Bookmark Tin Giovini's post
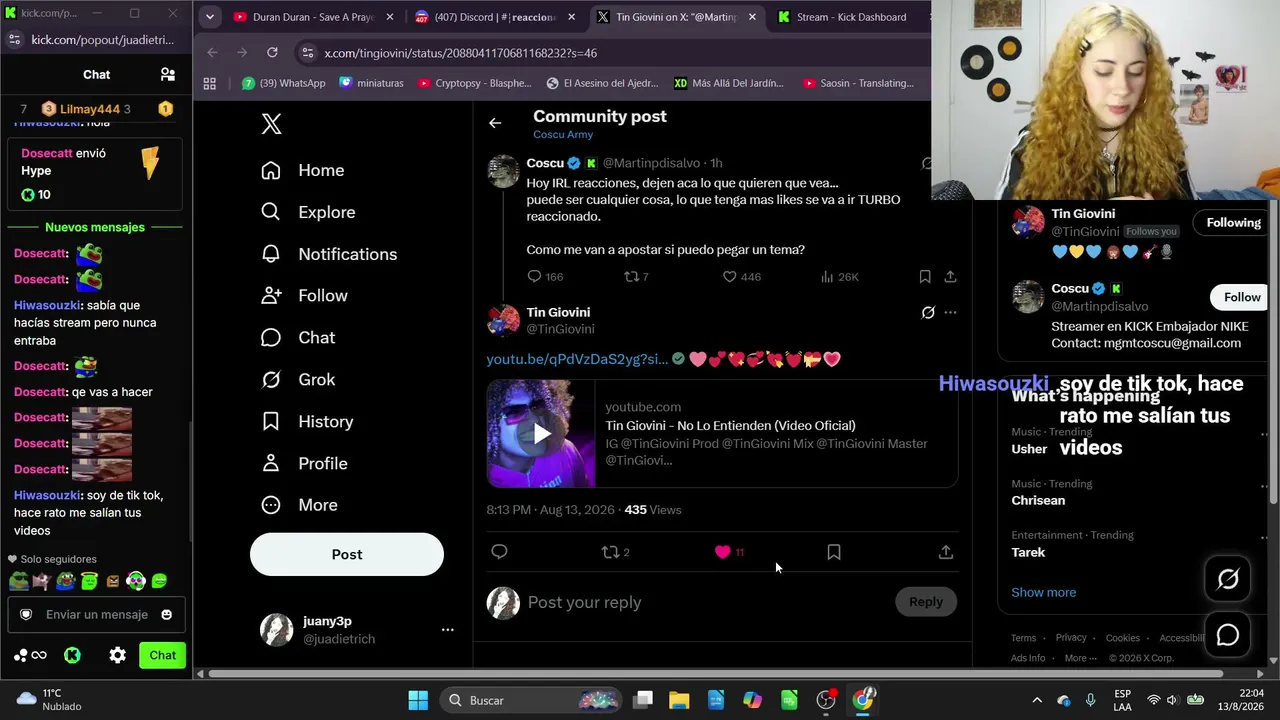 pyautogui.click(x=834, y=552)
